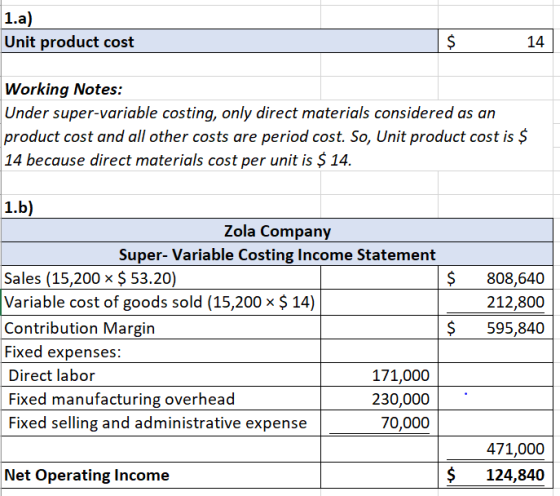Select the 'Sales (15,200 × $ 53.20)' cell
560x496 pixels.
click(x=161, y=278)
